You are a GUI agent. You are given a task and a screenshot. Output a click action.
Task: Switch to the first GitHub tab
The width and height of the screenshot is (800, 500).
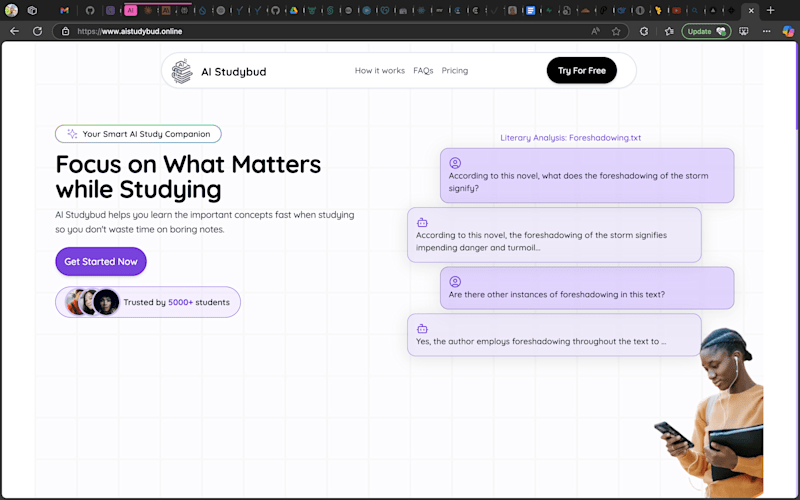click(90, 10)
